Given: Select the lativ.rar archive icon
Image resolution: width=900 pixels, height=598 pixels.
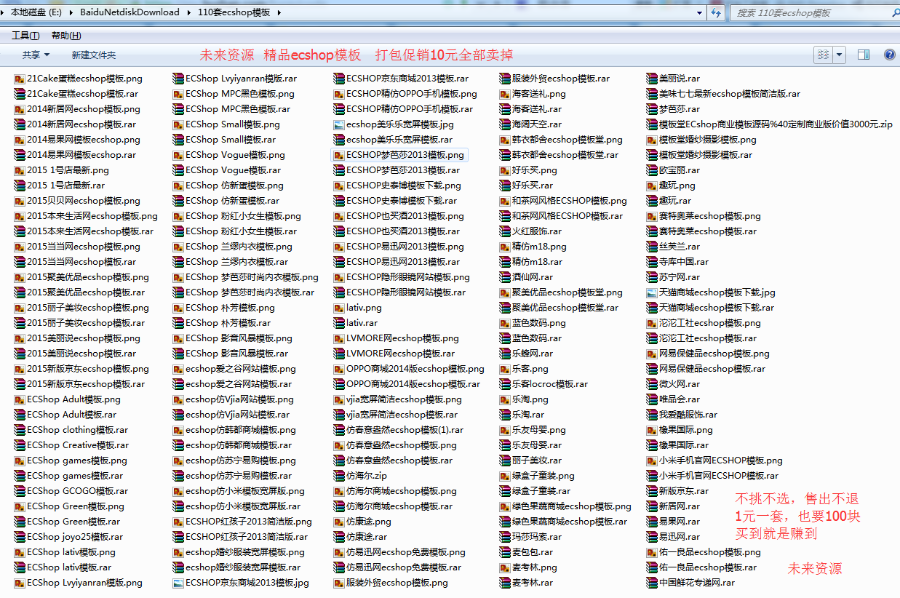Looking at the screenshot, I should coord(339,323).
